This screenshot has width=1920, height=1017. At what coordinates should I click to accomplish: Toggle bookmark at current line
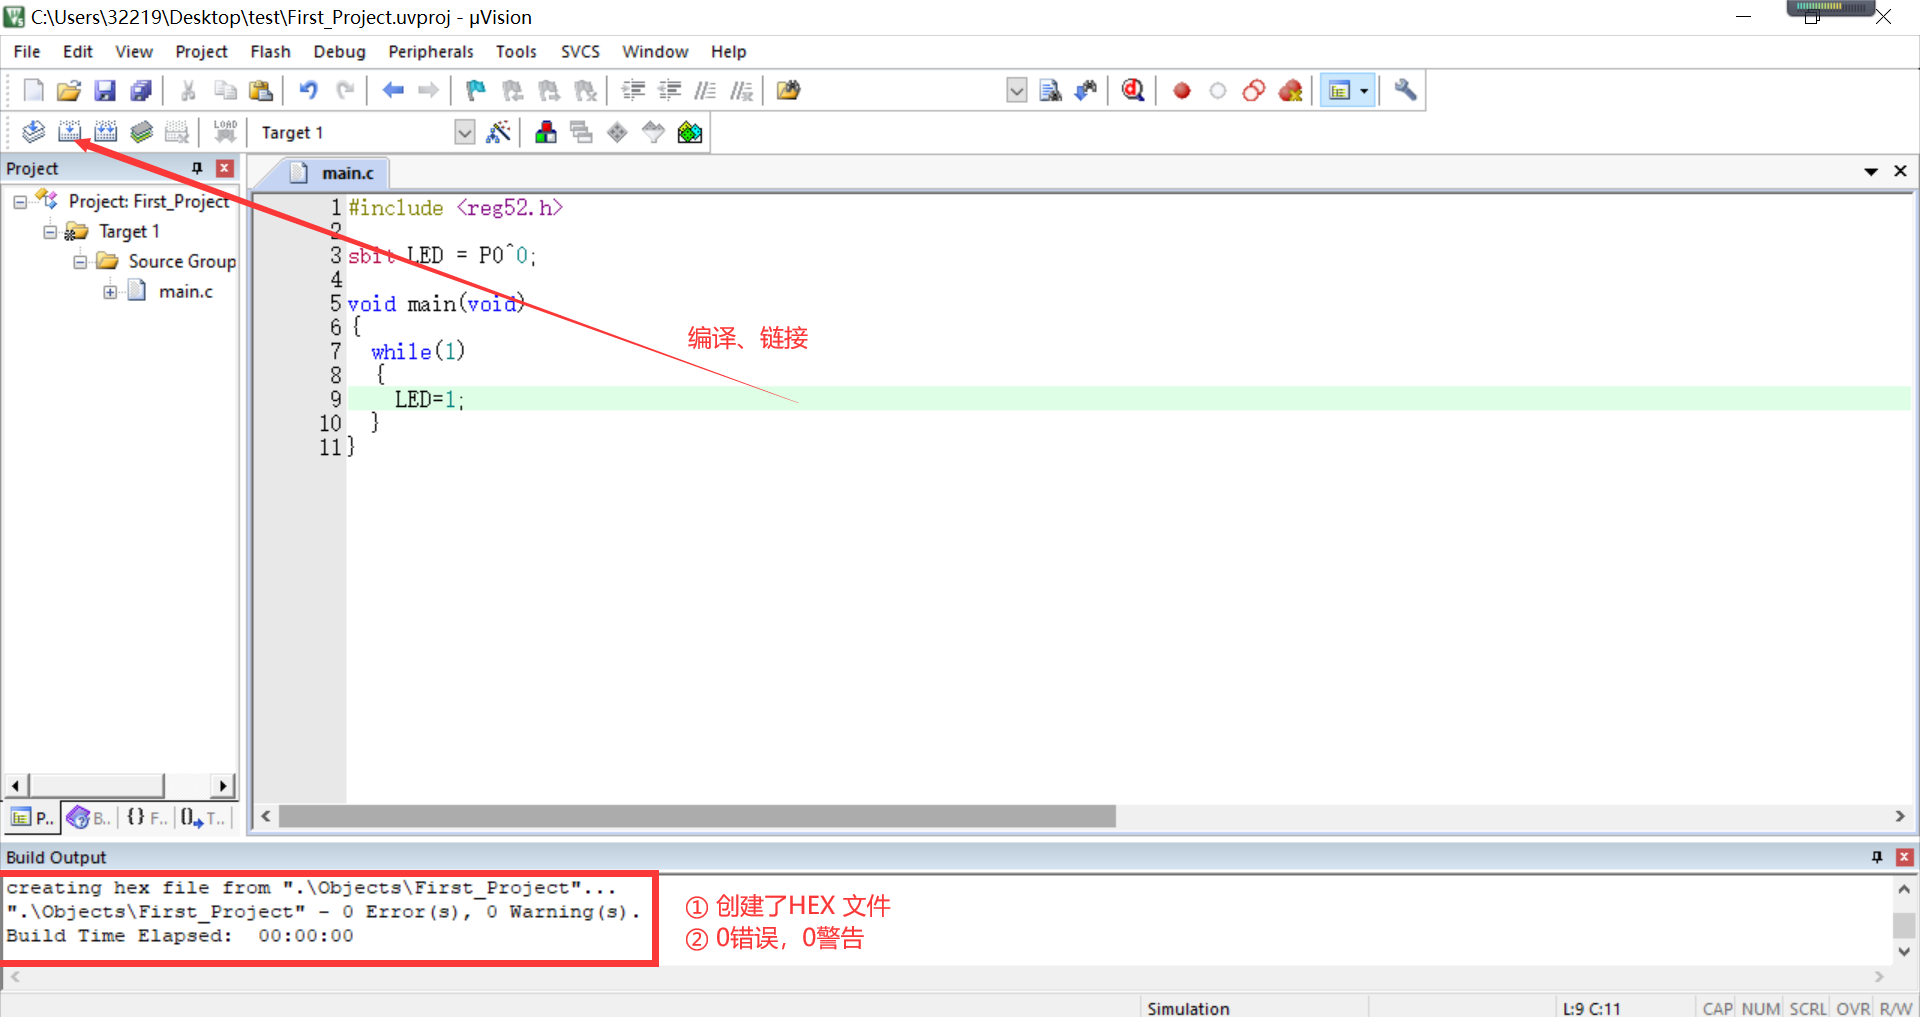tap(474, 90)
